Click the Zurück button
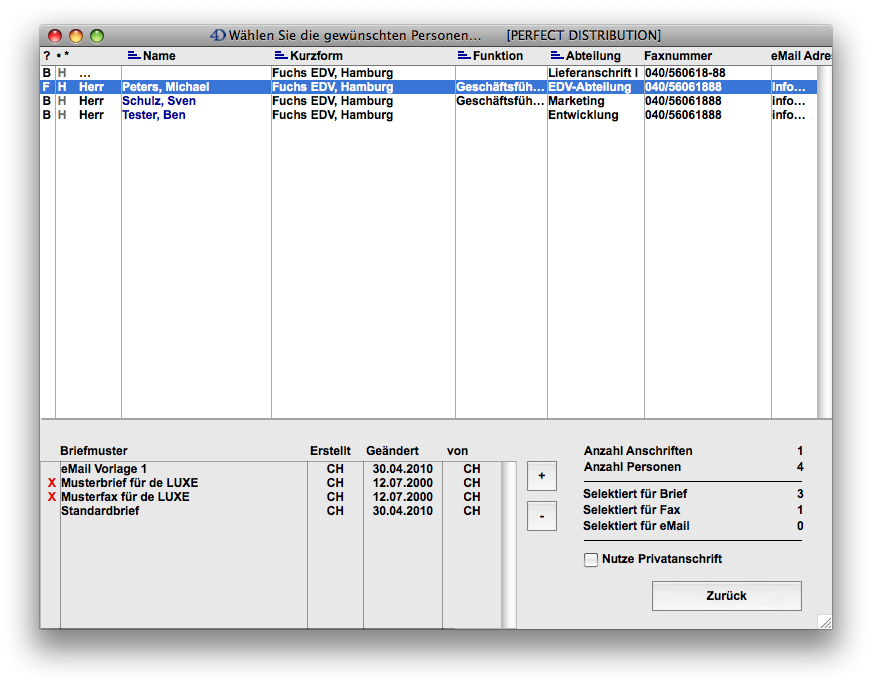This screenshot has width=872, height=684. (726, 596)
